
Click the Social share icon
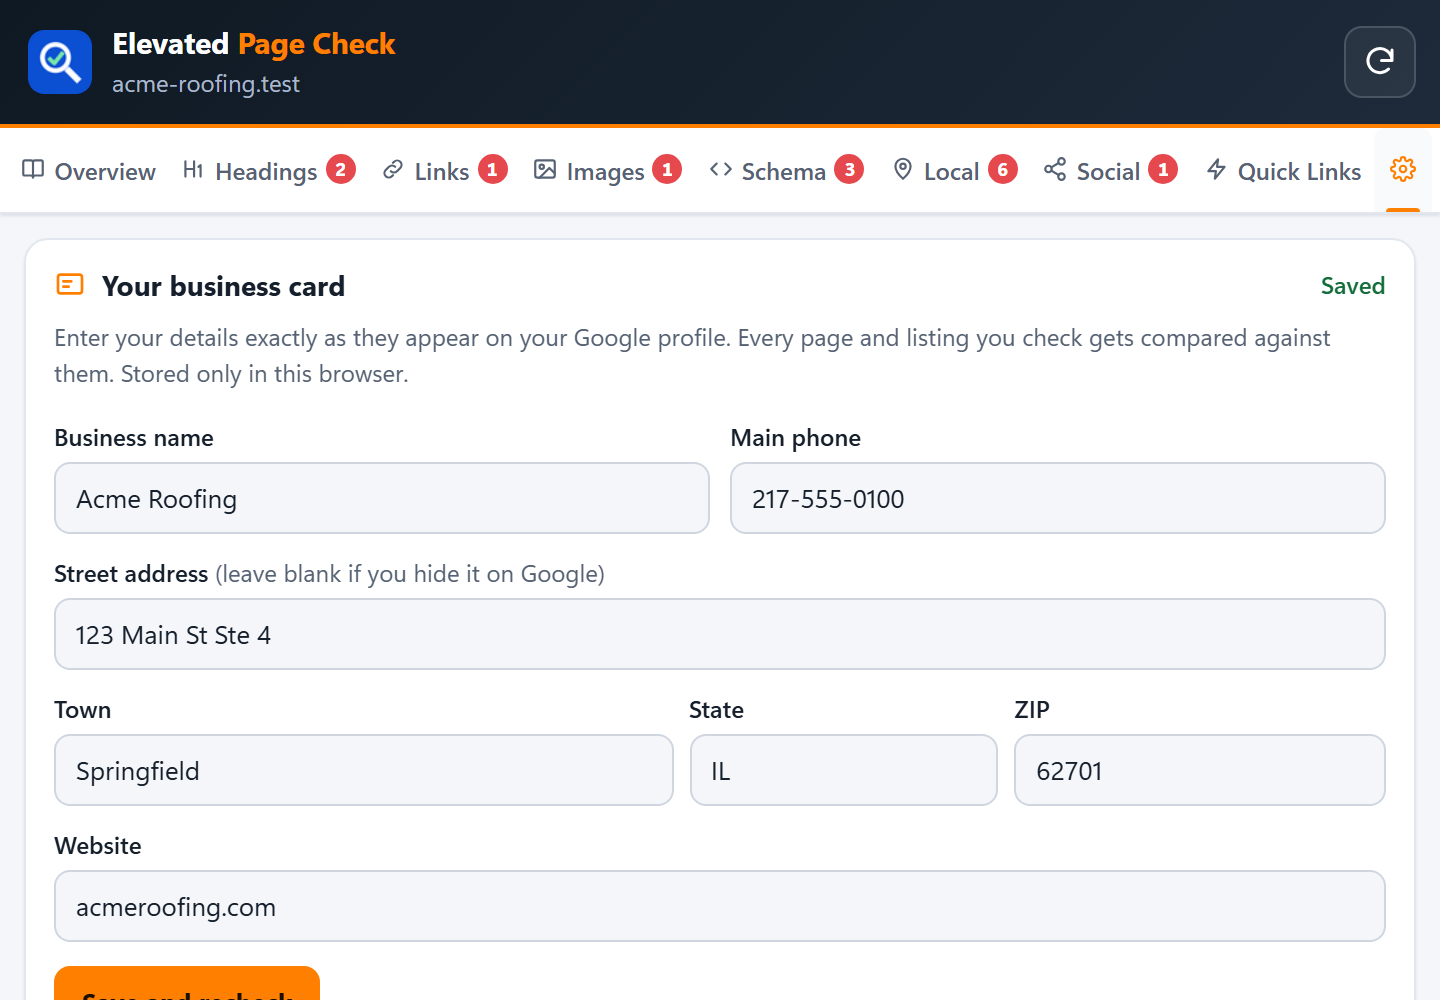1055,170
